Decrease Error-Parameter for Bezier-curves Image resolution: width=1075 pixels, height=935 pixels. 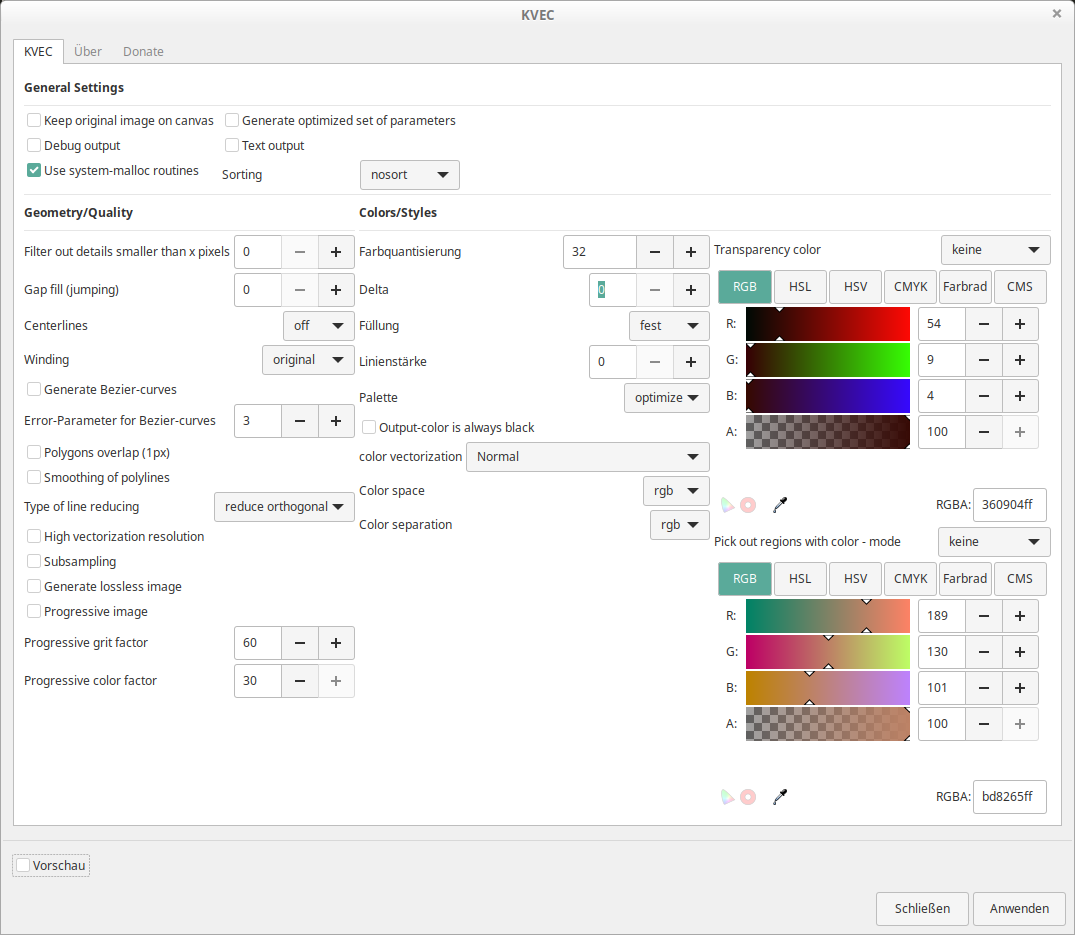point(300,421)
